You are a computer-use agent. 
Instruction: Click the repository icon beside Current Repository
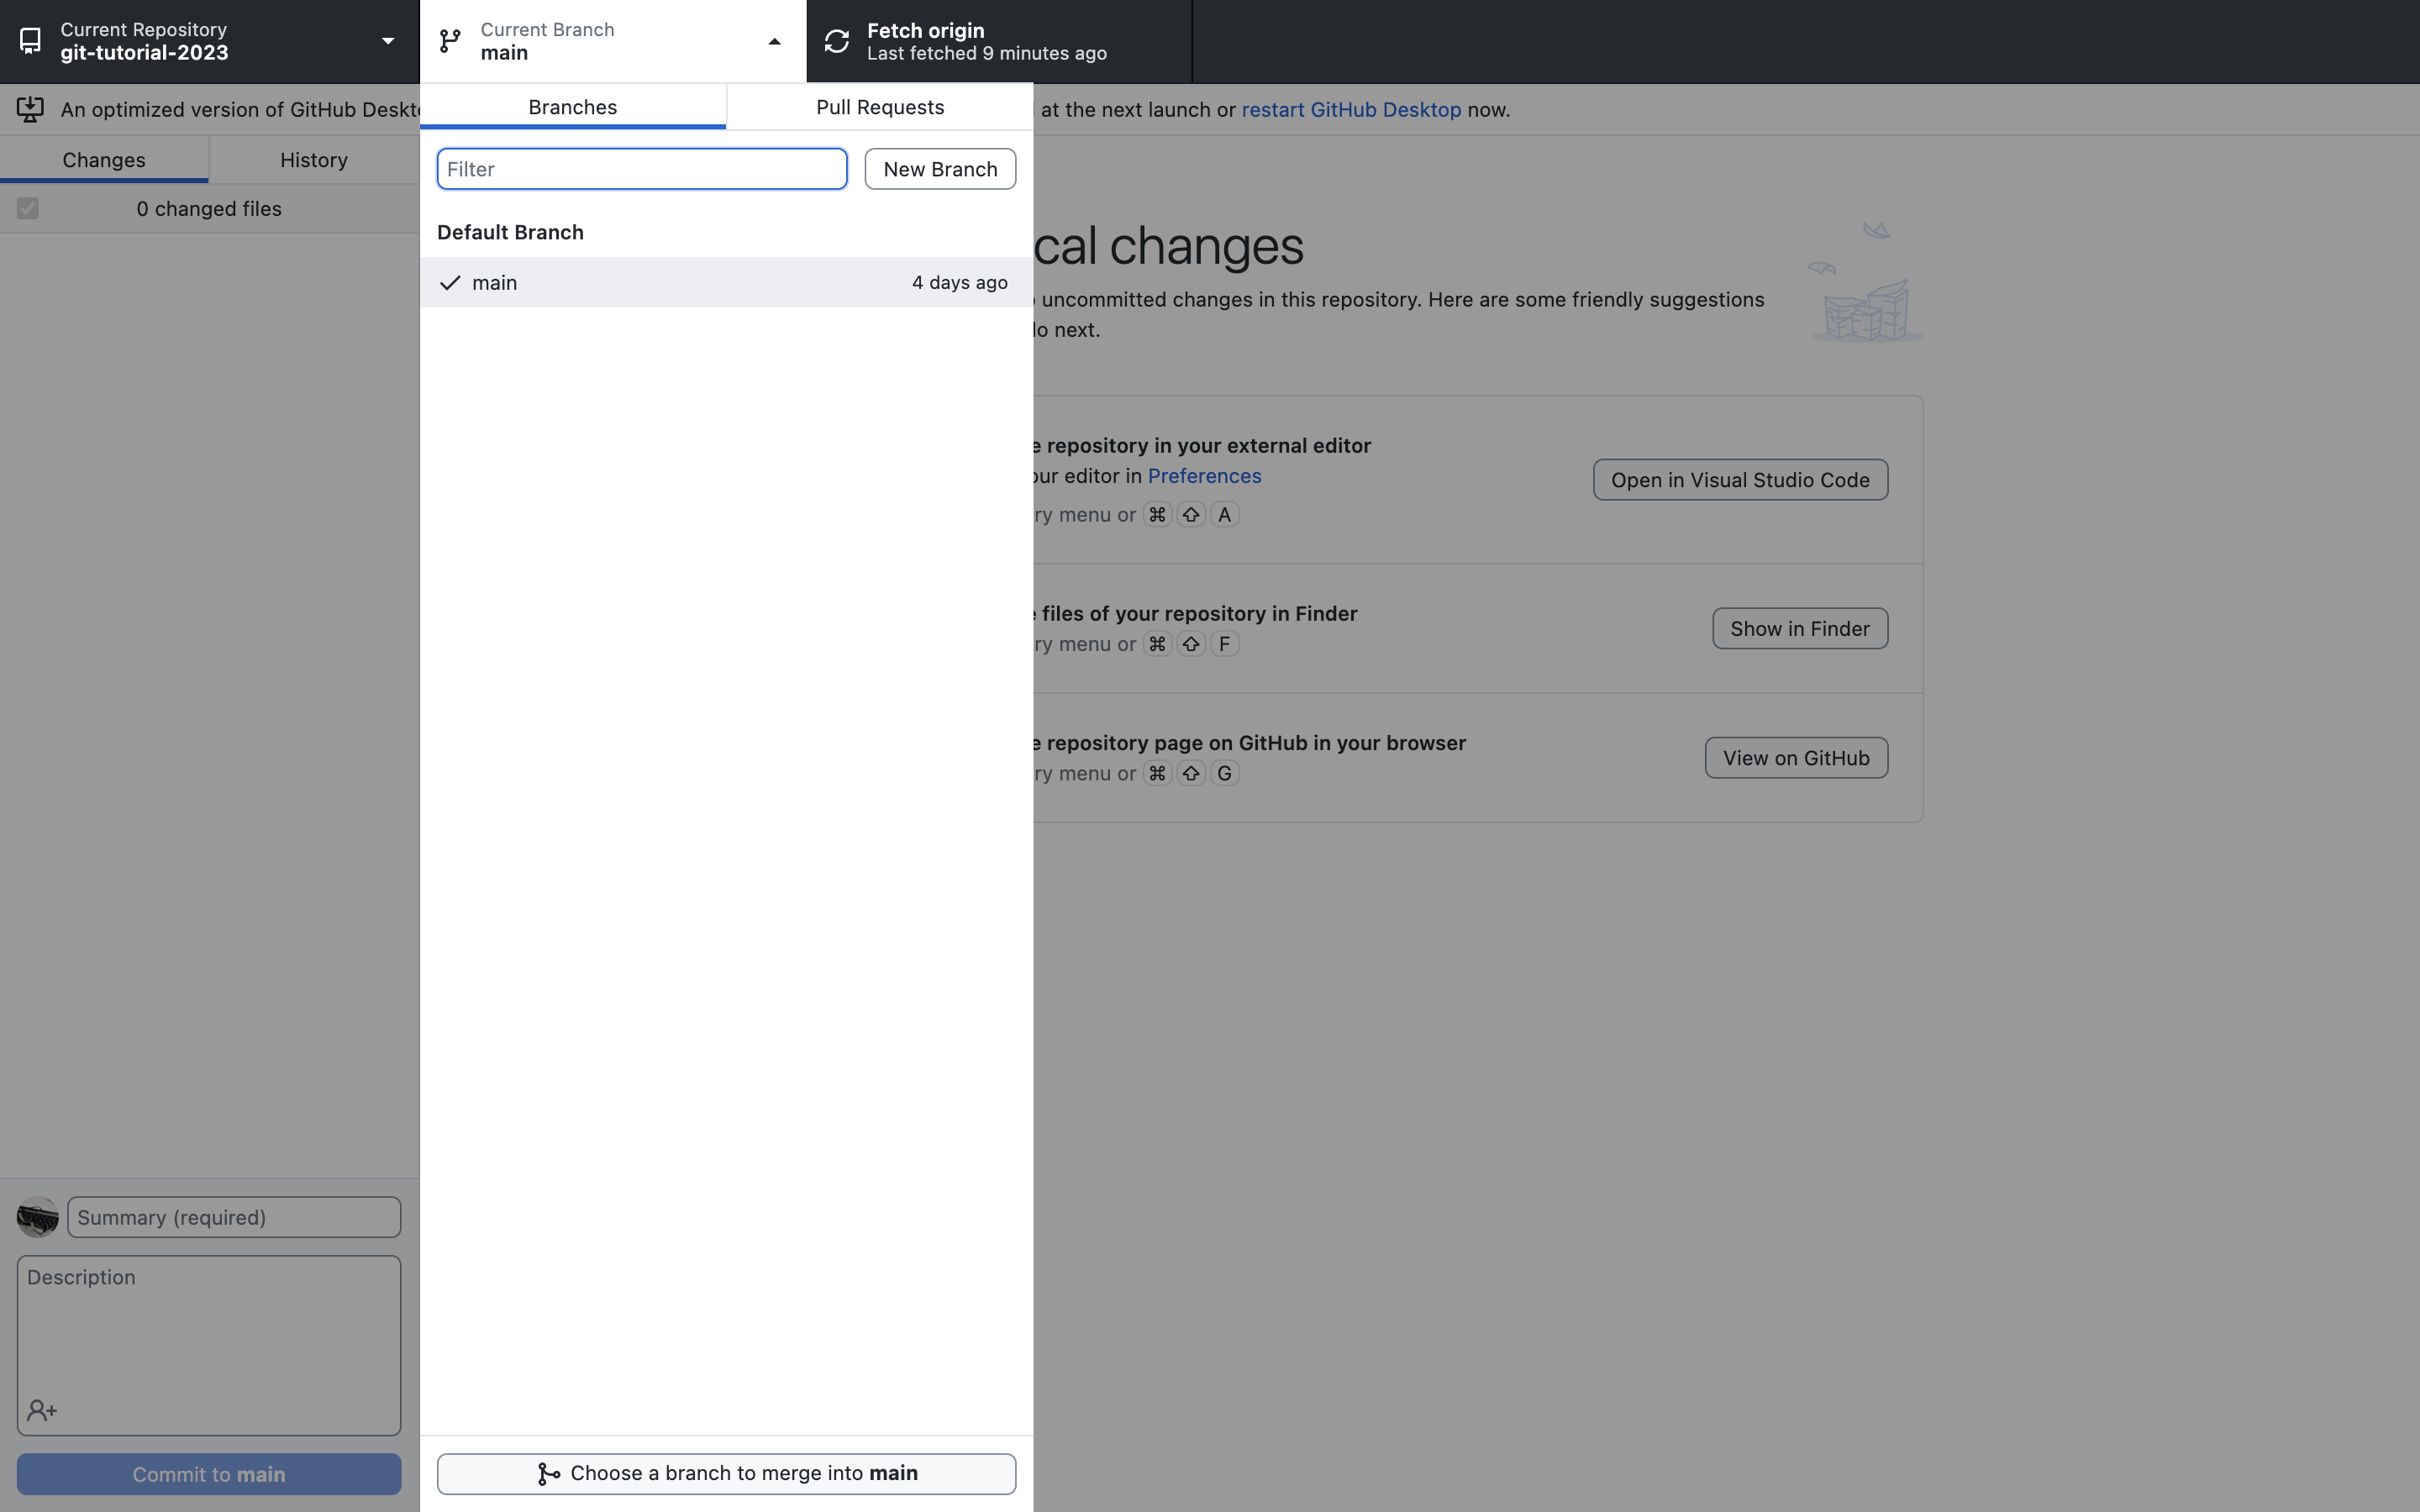click(x=30, y=41)
